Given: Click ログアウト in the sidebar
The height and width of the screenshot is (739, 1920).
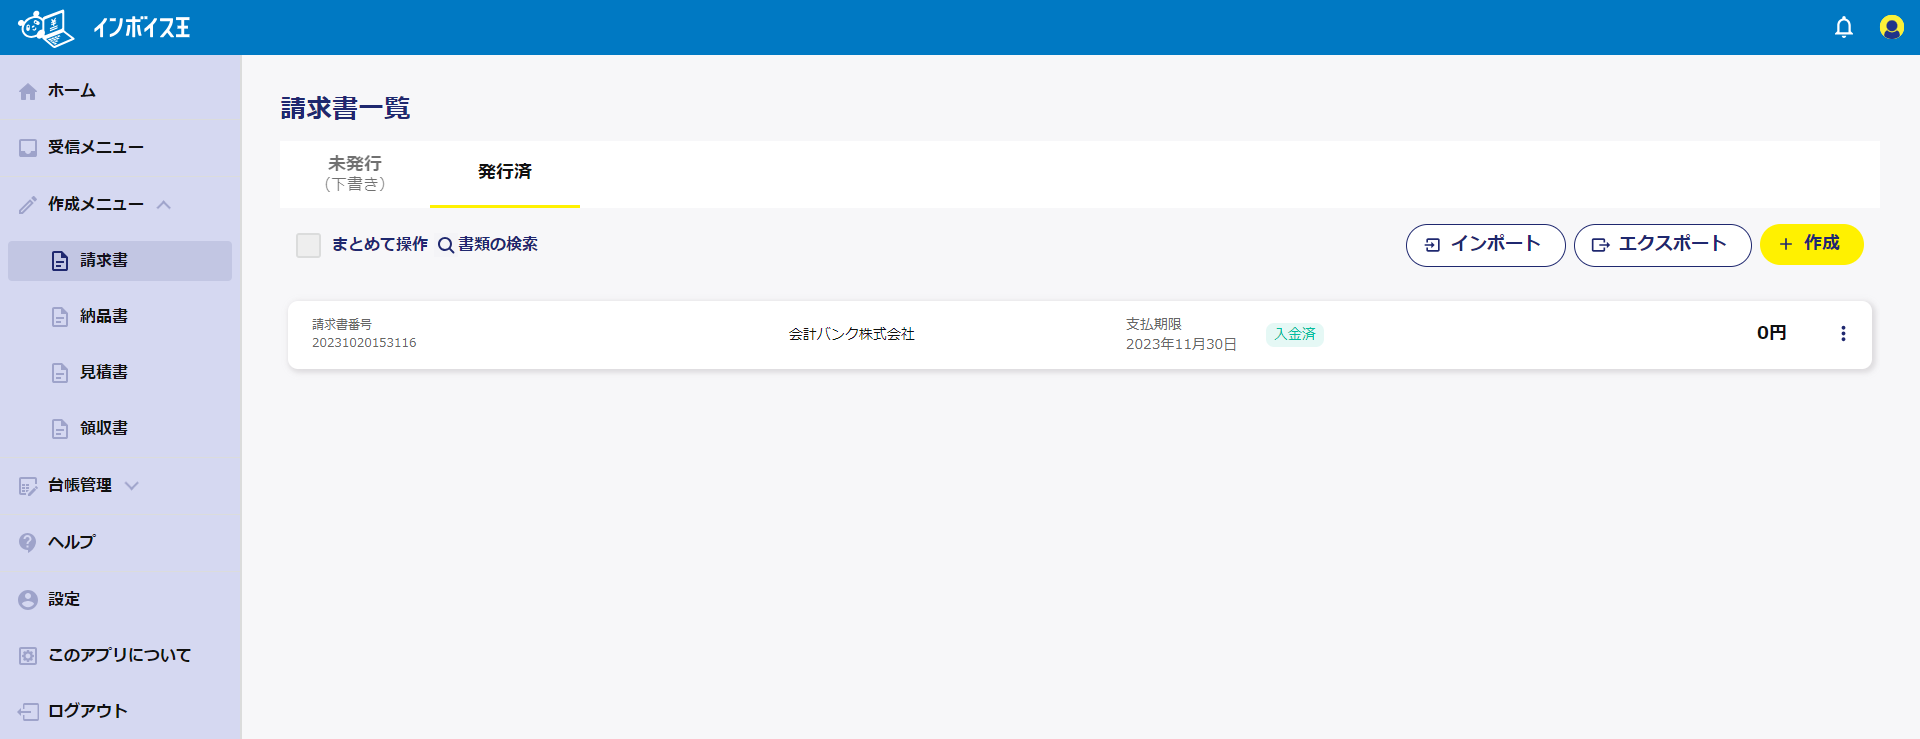Looking at the screenshot, I should point(88,711).
